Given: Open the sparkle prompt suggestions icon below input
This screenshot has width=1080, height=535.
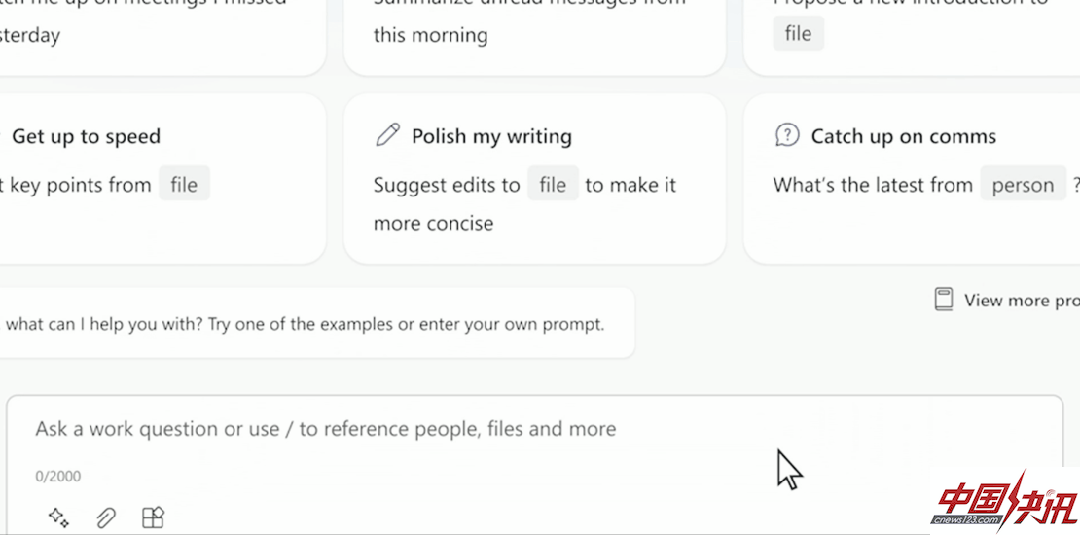Looking at the screenshot, I should click(x=59, y=517).
